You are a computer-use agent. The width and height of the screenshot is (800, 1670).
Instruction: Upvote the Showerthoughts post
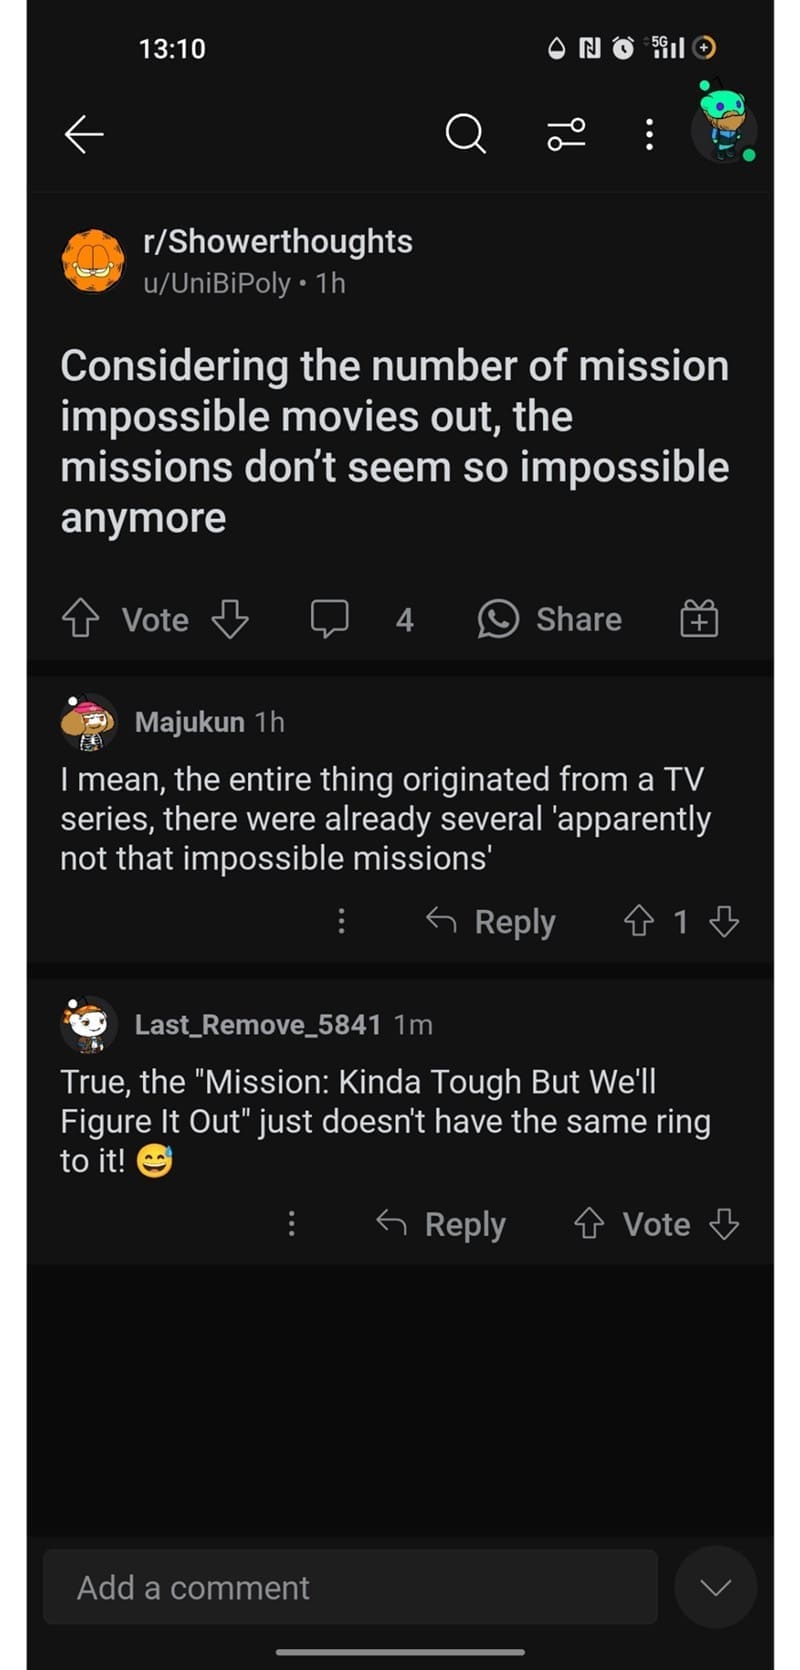[81, 620]
